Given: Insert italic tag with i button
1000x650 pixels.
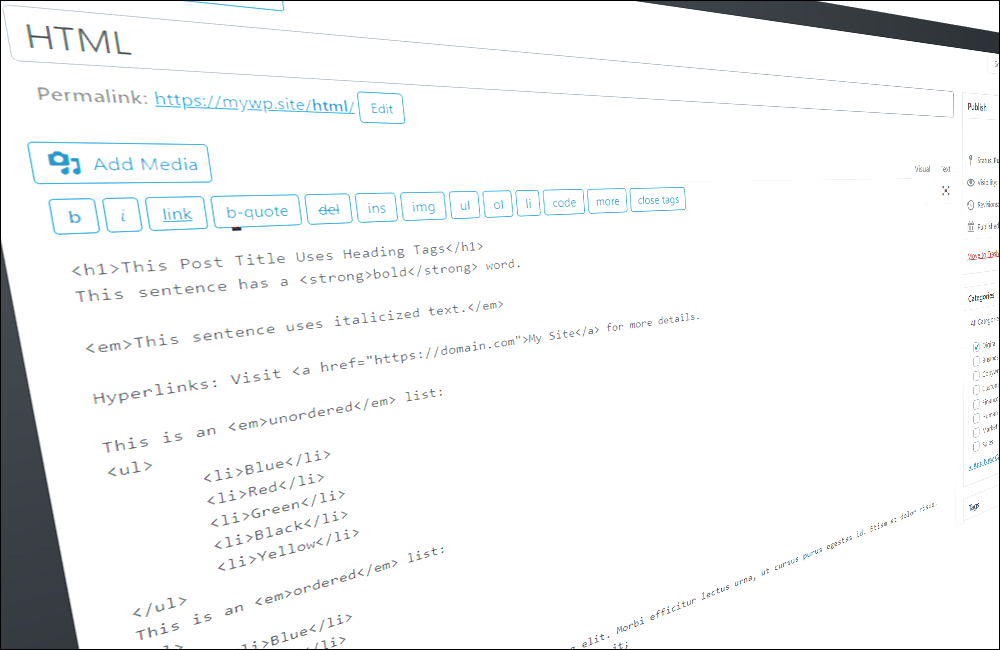Looking at the screenshot, I should [122, 215].
